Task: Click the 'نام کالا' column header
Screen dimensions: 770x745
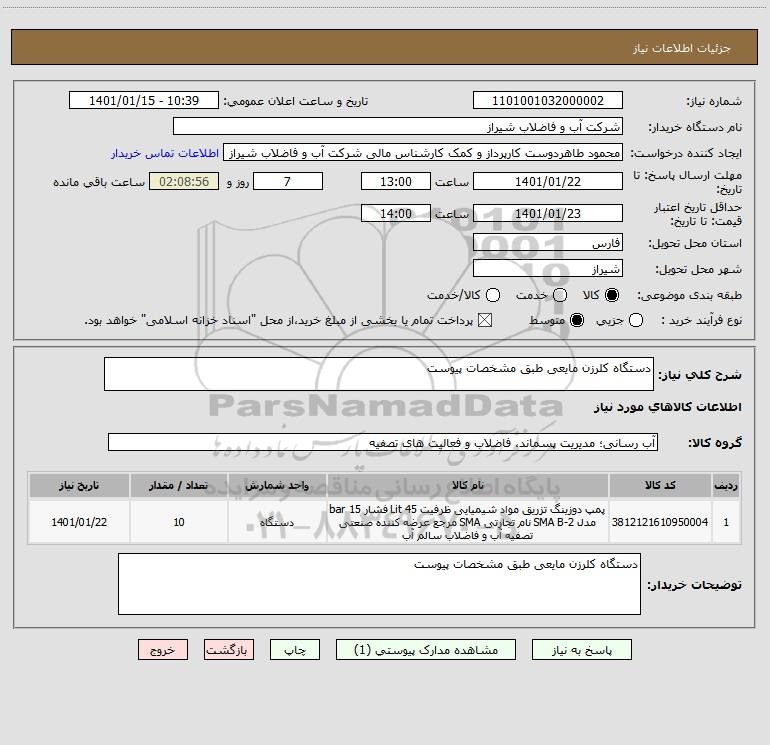Action: (x=468, y=485)
